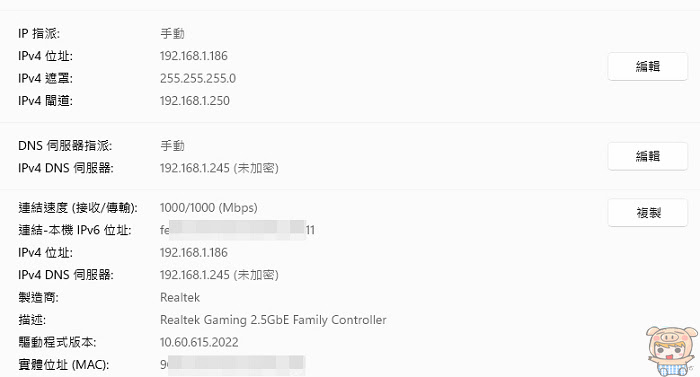Select the 手動 value beside IP 指派

[172, 34]
